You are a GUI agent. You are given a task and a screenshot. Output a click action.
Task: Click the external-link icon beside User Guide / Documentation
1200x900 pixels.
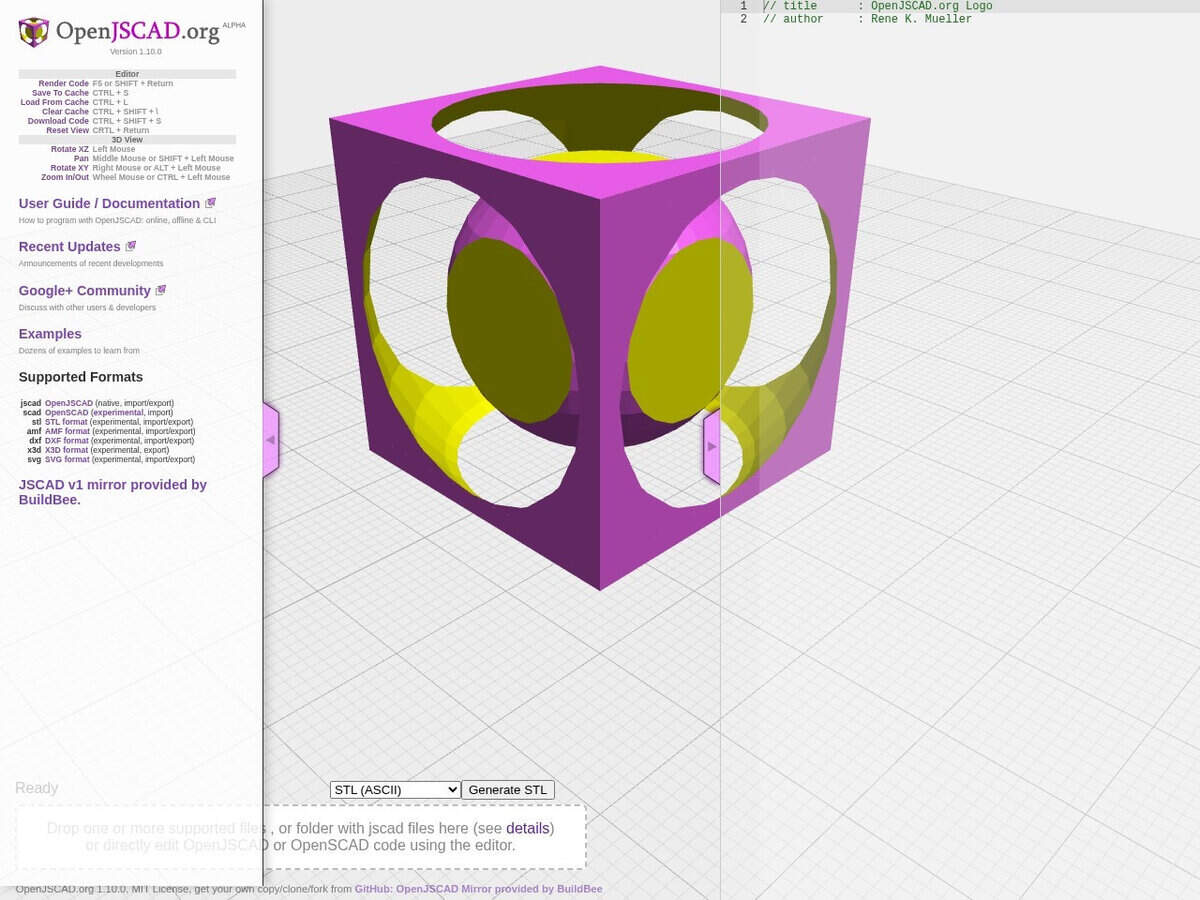pos(210,203)
